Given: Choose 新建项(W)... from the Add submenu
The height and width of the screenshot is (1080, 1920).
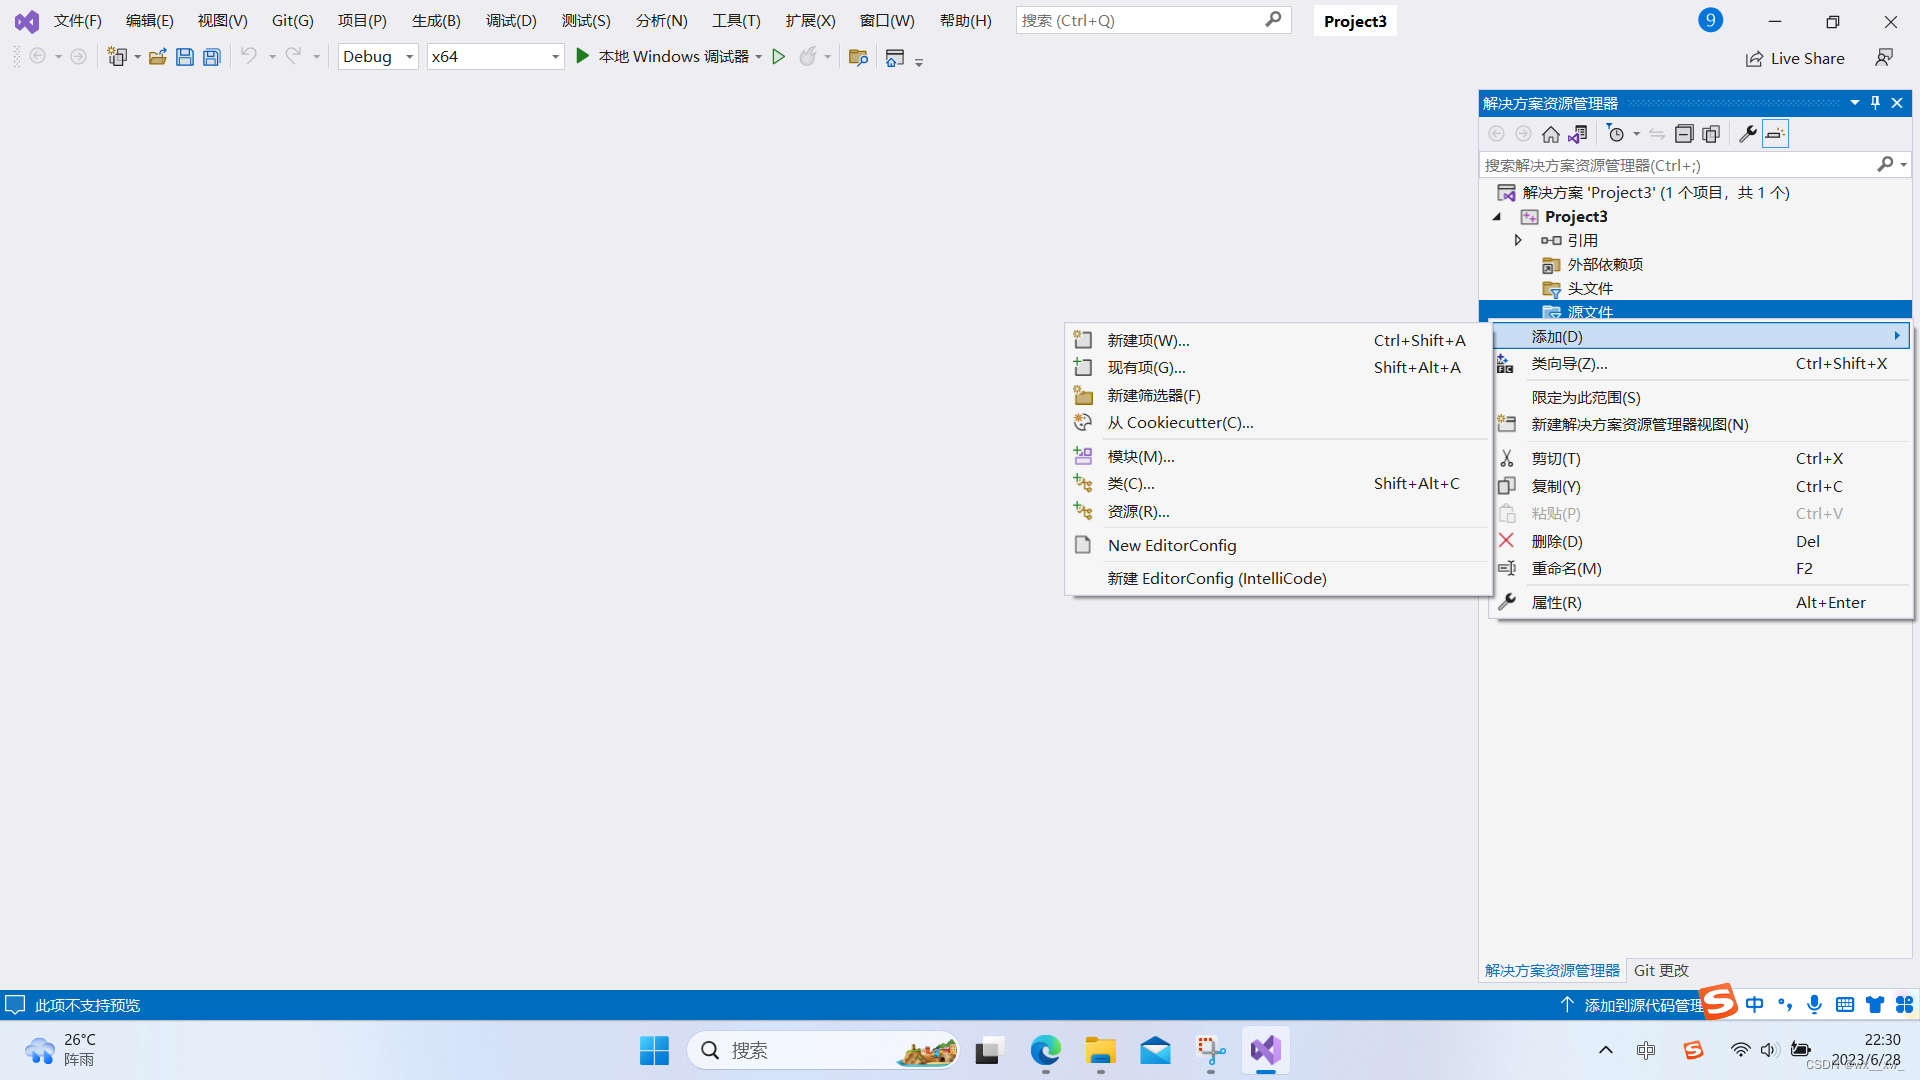Looking at the screenshot, I should (x=1148, y=340).
